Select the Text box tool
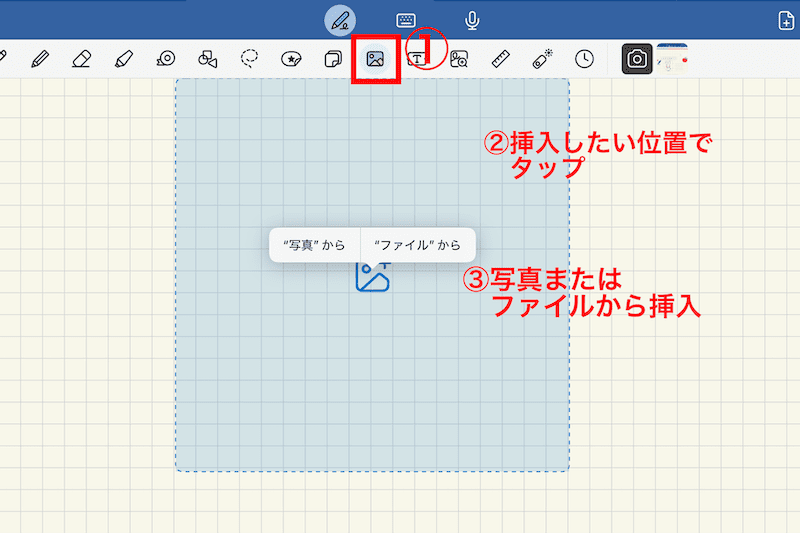Screen dimensions: 800x533 tap(416, 59)
